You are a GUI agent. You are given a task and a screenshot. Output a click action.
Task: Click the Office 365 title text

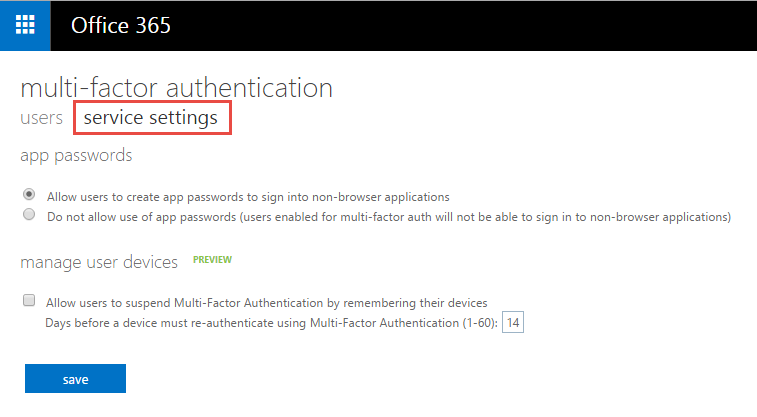point(120,26)
